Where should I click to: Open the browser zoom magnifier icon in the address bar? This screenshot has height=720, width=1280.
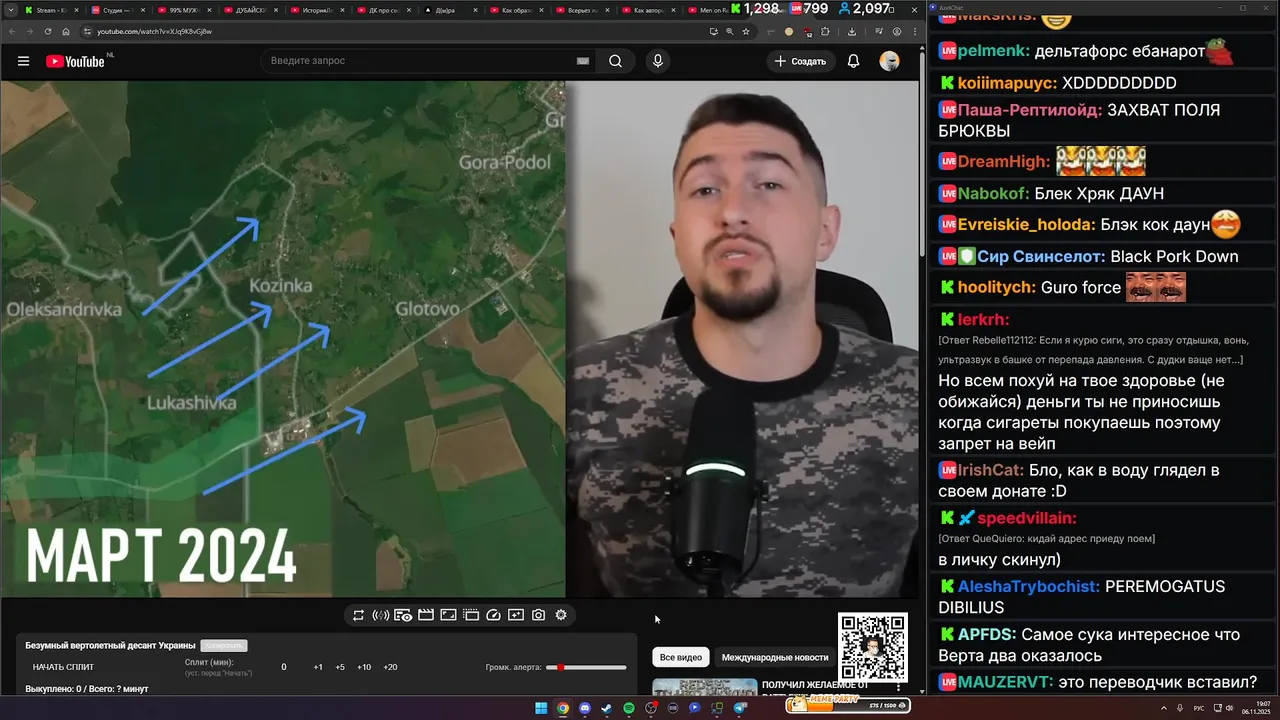[729, 31]
